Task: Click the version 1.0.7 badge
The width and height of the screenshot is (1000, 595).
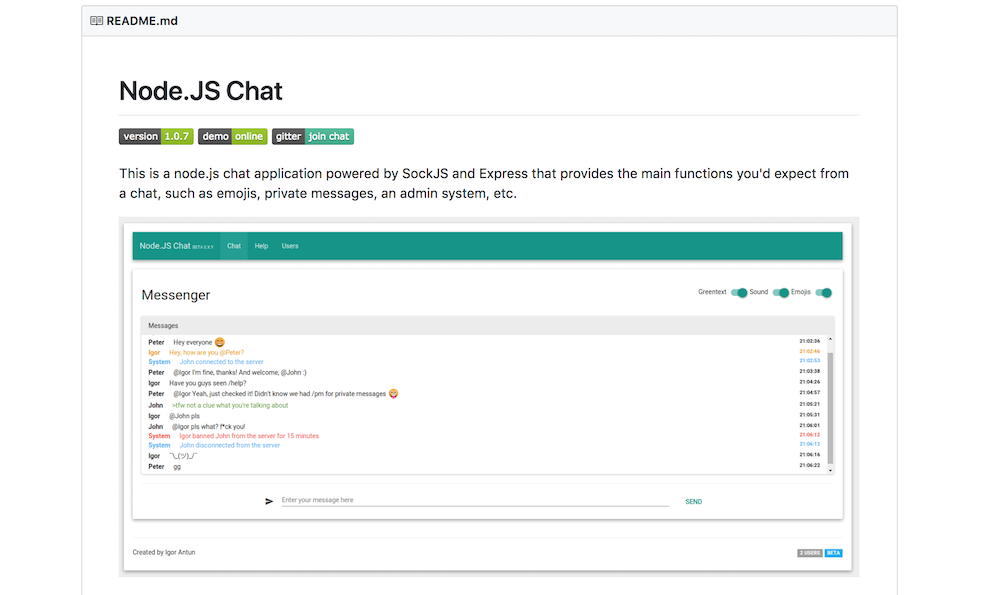Action: [x=156, y=136]
